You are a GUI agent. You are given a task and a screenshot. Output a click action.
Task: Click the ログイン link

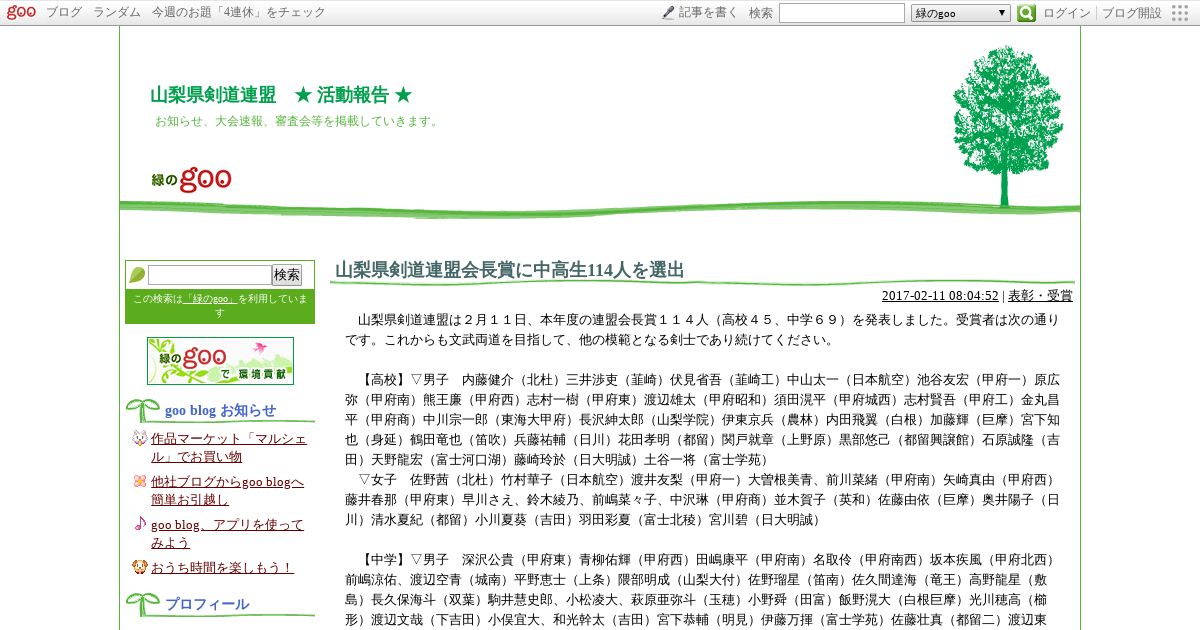tap(1067, 13)
